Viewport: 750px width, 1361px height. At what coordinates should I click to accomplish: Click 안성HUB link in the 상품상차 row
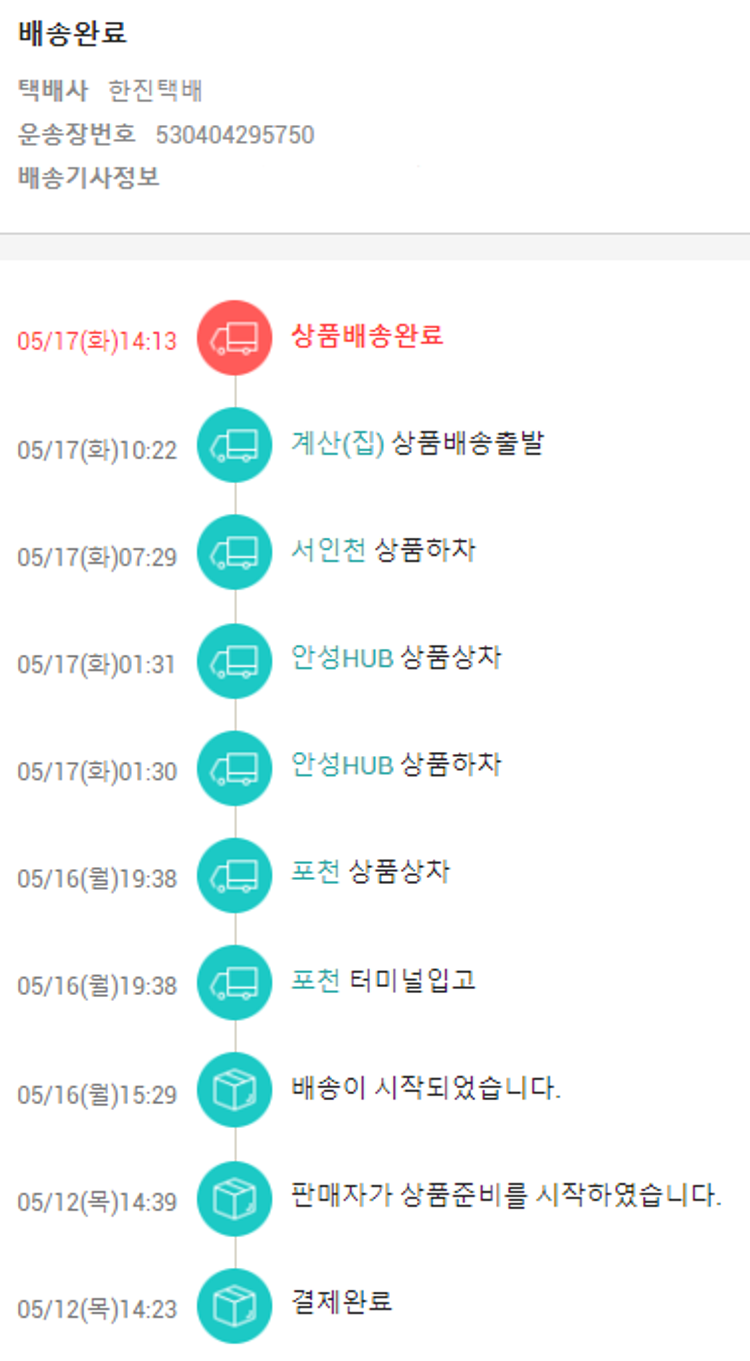tap(342, 658)
